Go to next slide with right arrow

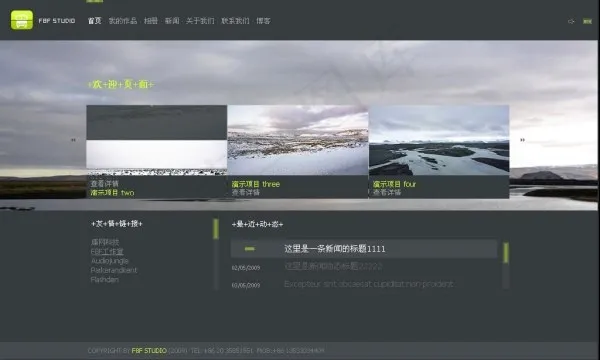[522, 140]
